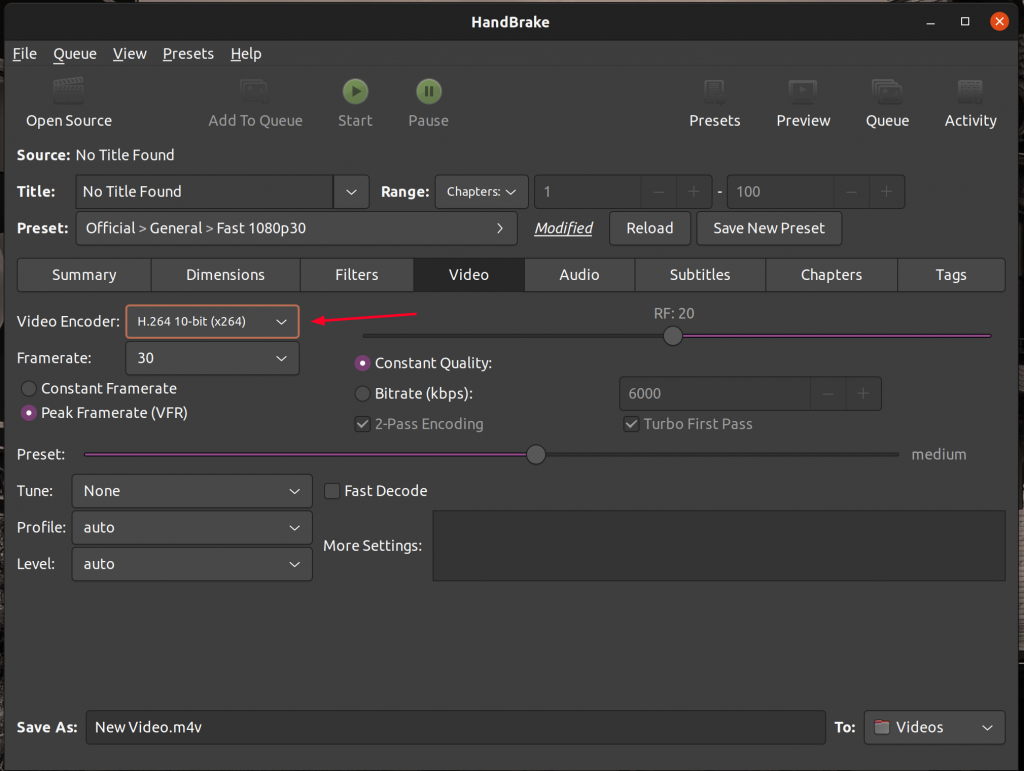Start the encoding job
Image resolution: width=1024 pixels, height=771 pixels.
point(355,100)
